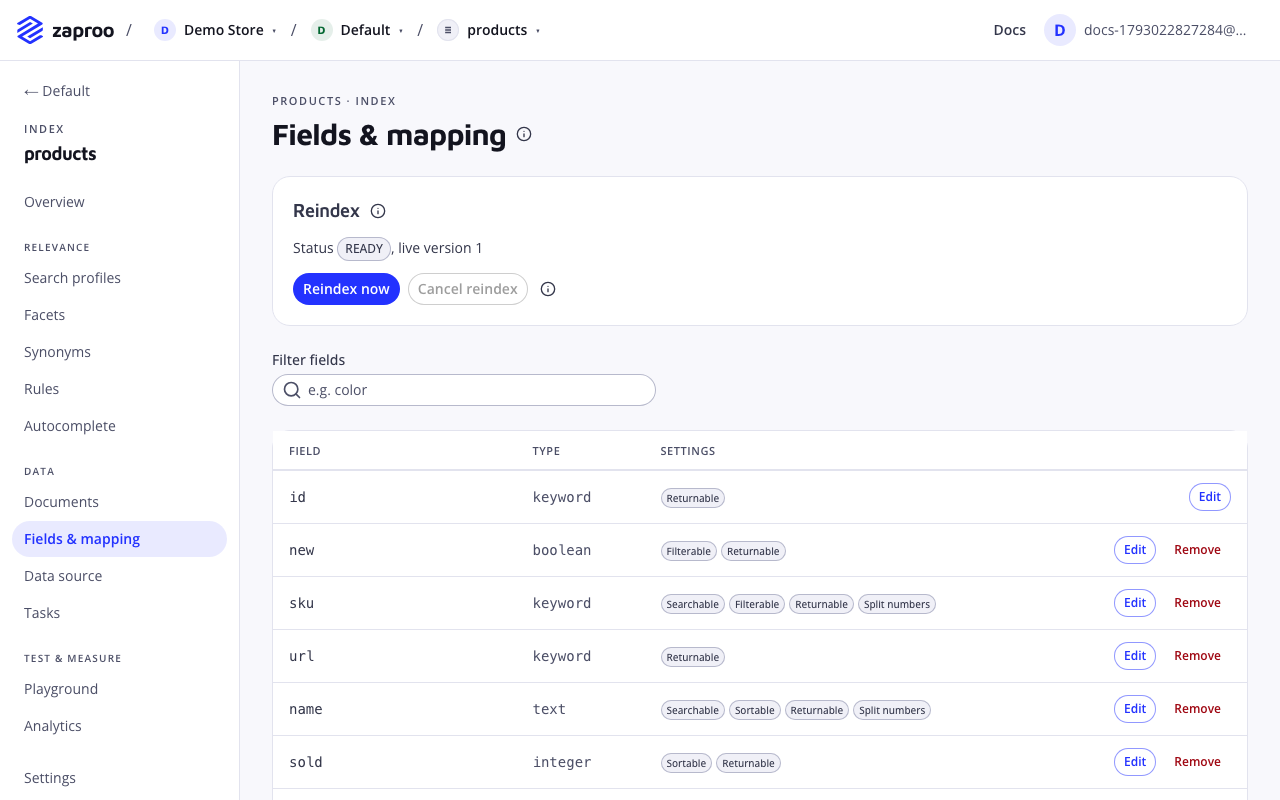Remove the new field
1280x800 pixels.
tap(1197, 550)
